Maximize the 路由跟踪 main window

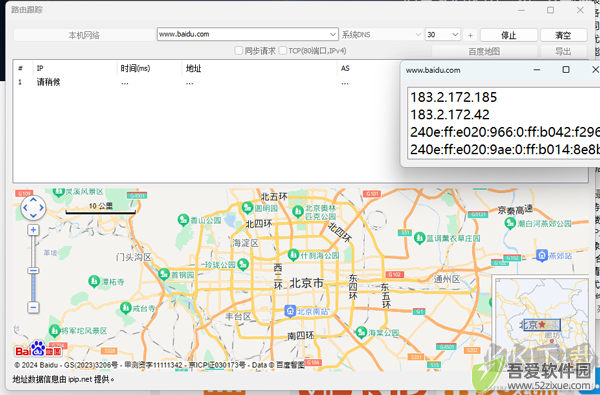click(x=551, y=10)
